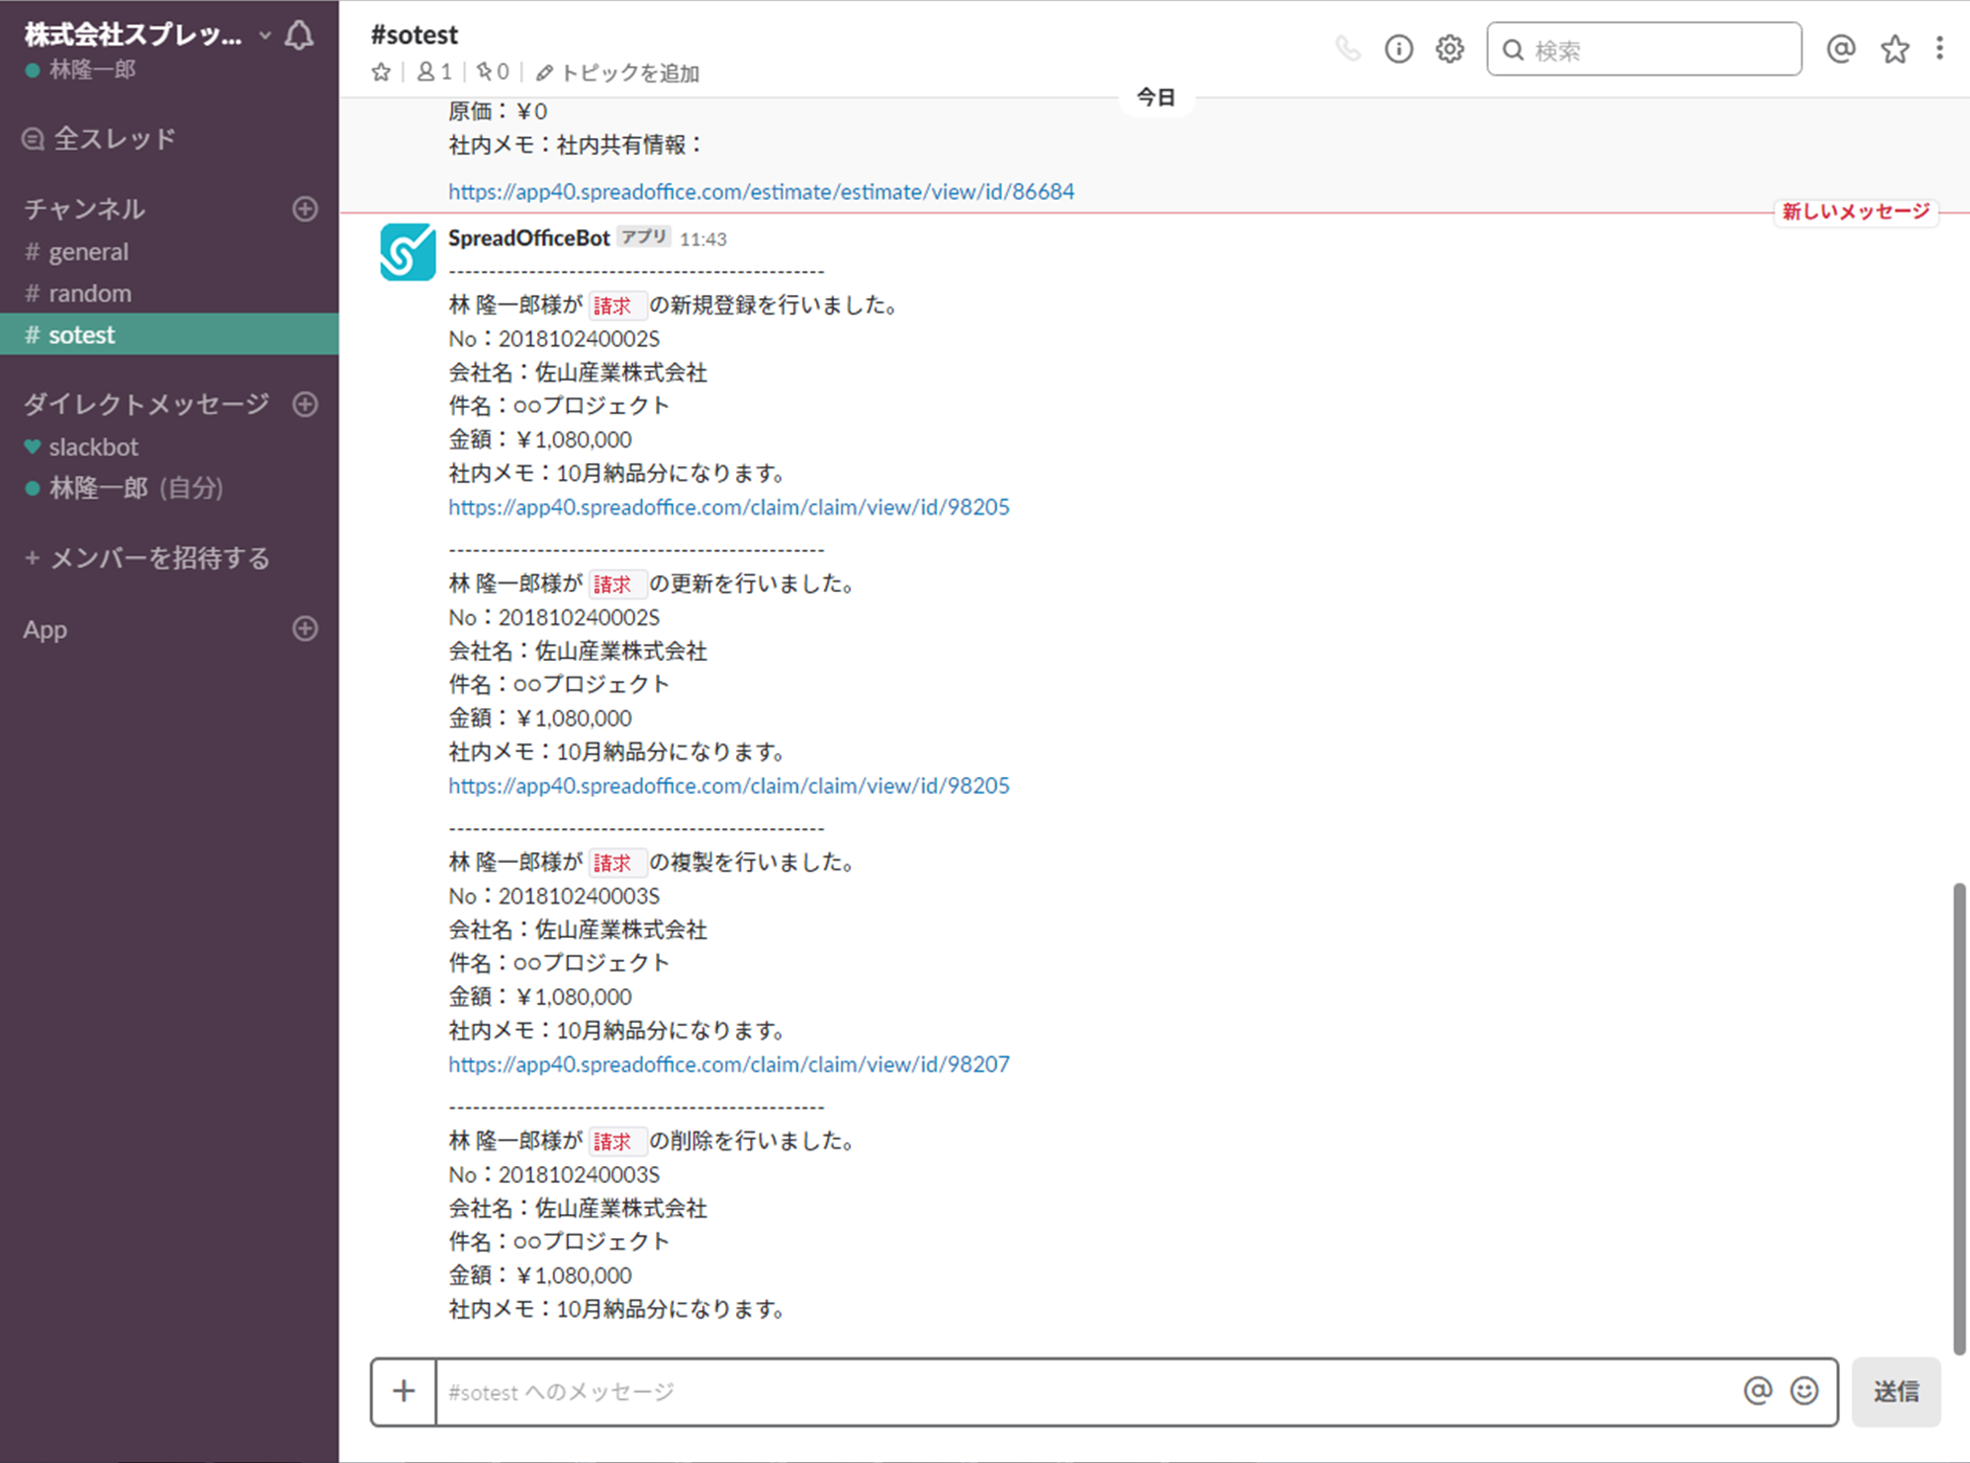Image resolution: width=1970 pixels, height=1463 pixels.
Task: Start a call with the phone icon
Action: [1348, 48]
